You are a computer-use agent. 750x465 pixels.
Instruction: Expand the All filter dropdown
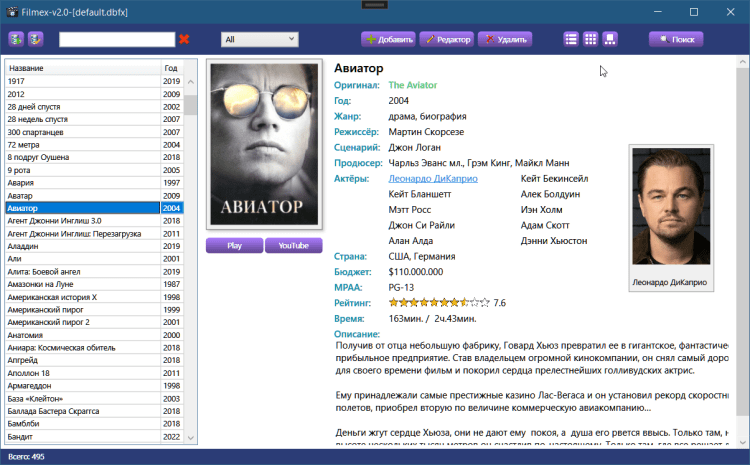(259, 39)
